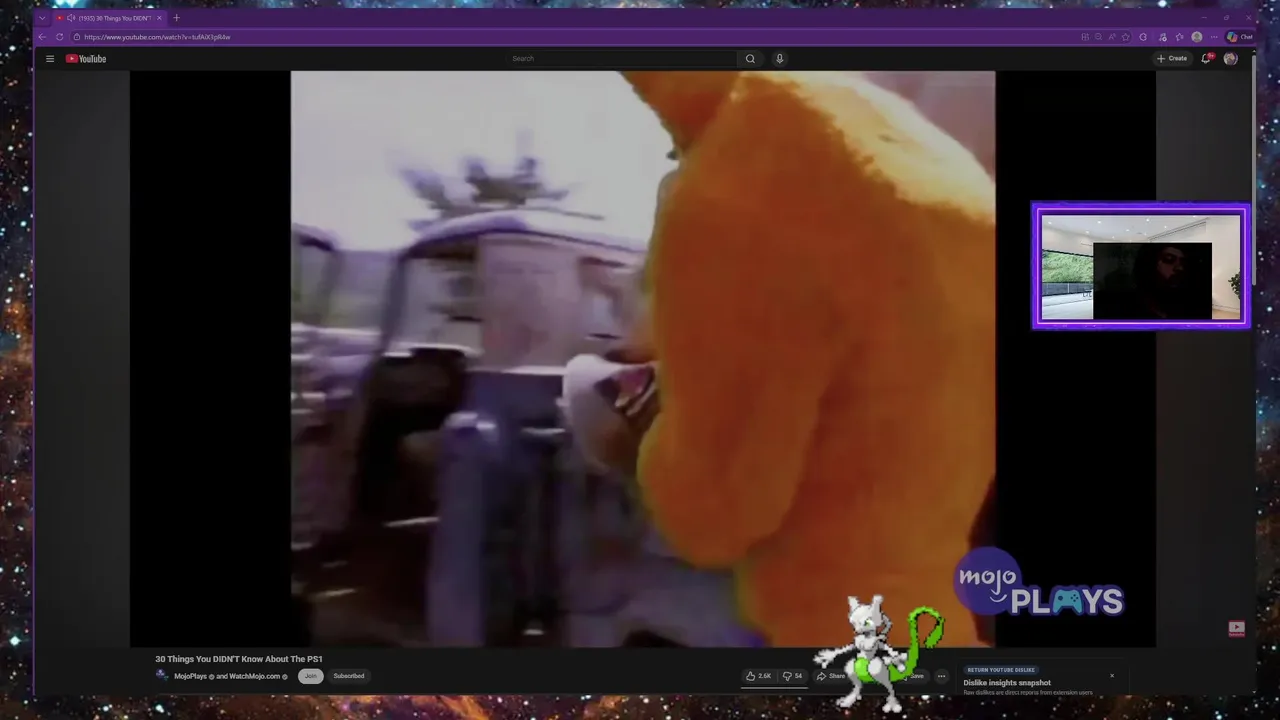Click the magnifier search button

pyautogui.click(x=750, y=59)
